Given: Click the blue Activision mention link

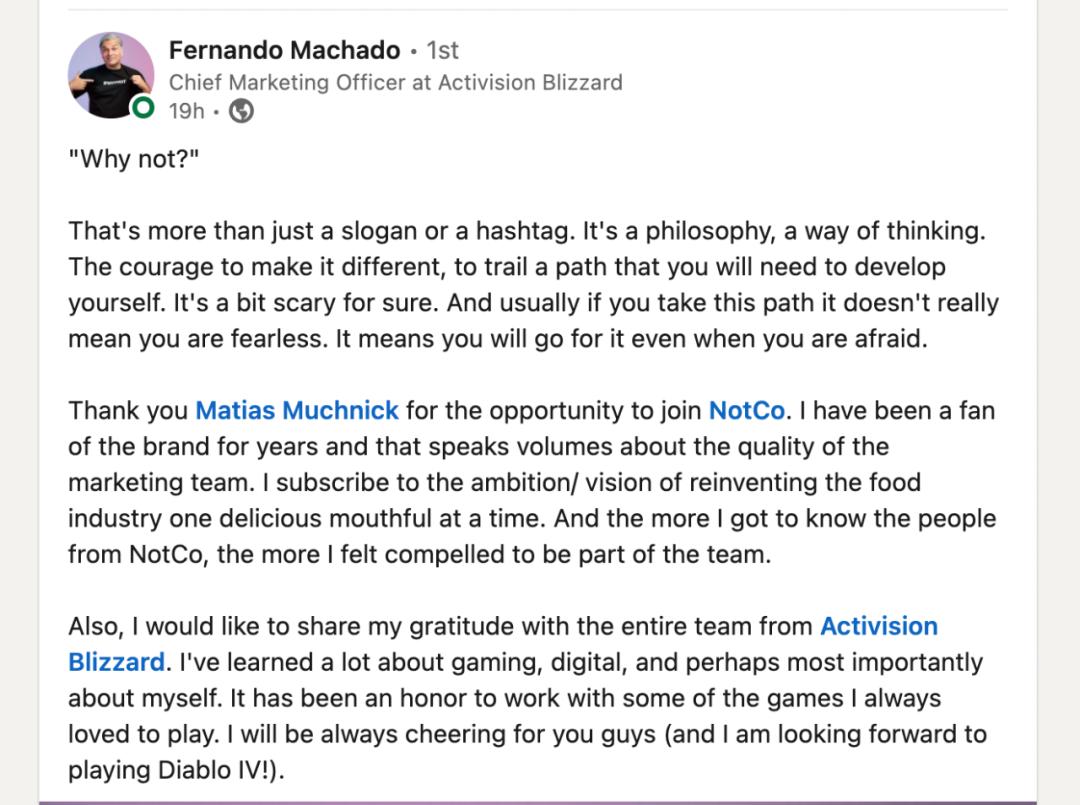Looking at the screenshot, I should click(x=878, y=626).
